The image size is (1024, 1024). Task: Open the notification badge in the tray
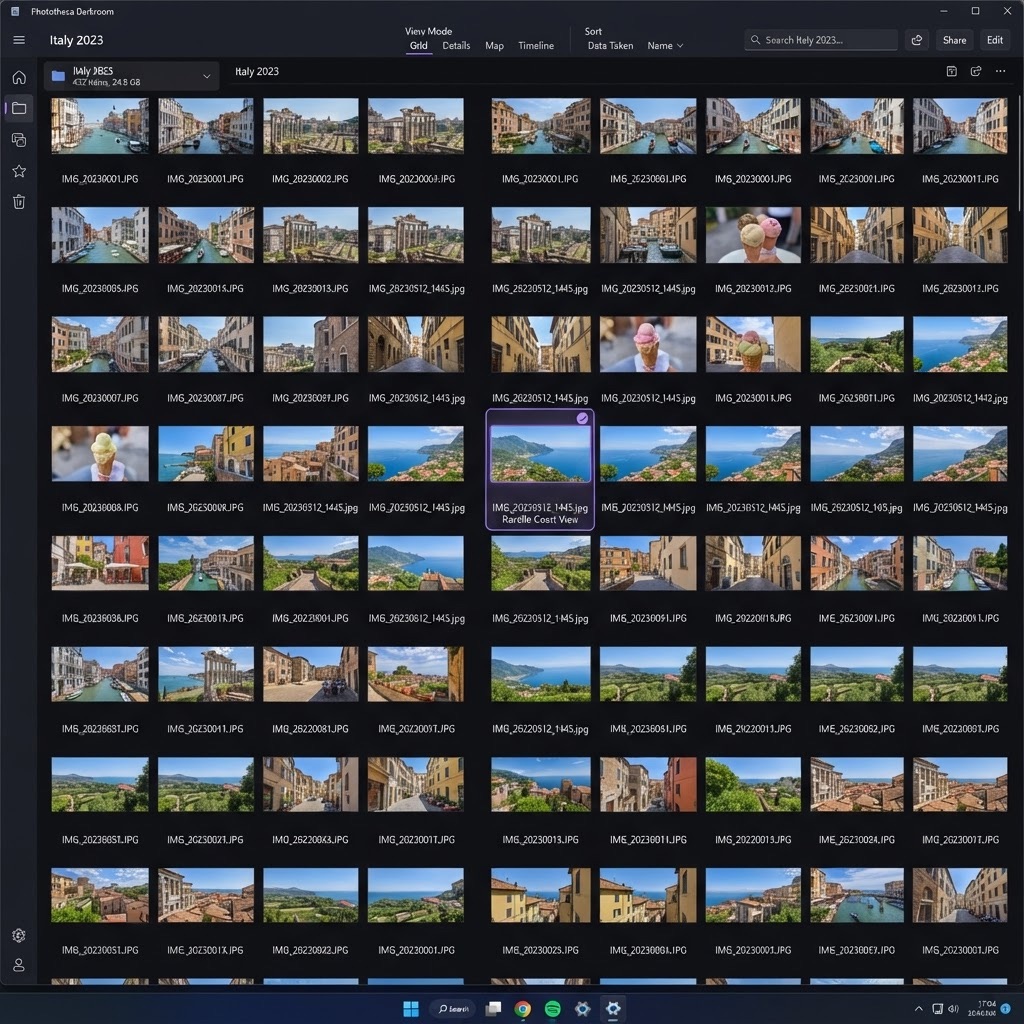point(1006,1009)
